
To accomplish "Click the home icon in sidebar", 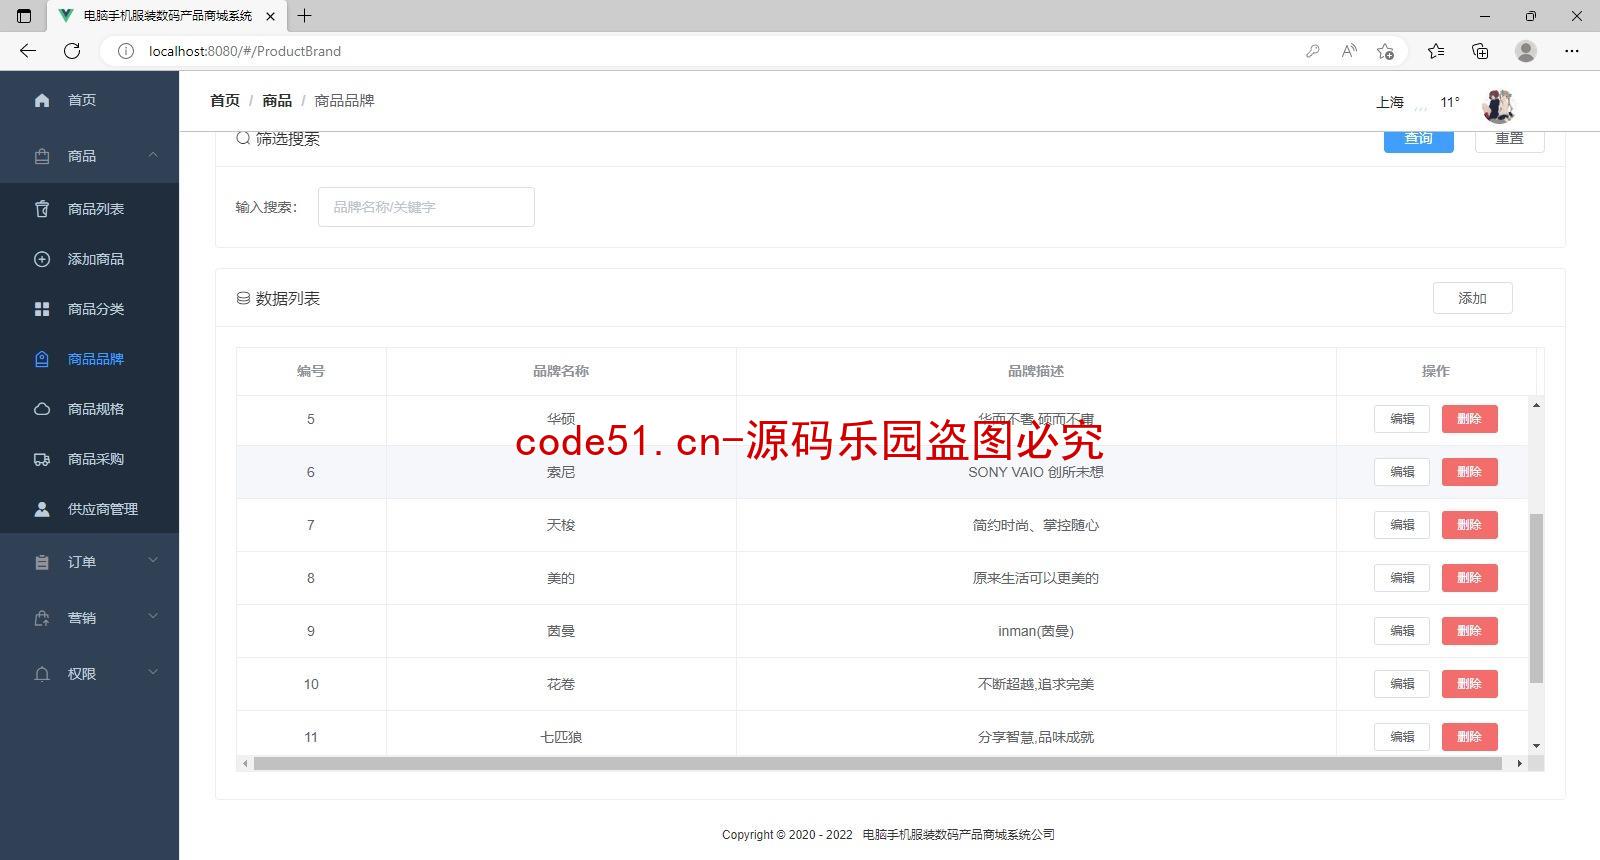I will click(42, 100).
